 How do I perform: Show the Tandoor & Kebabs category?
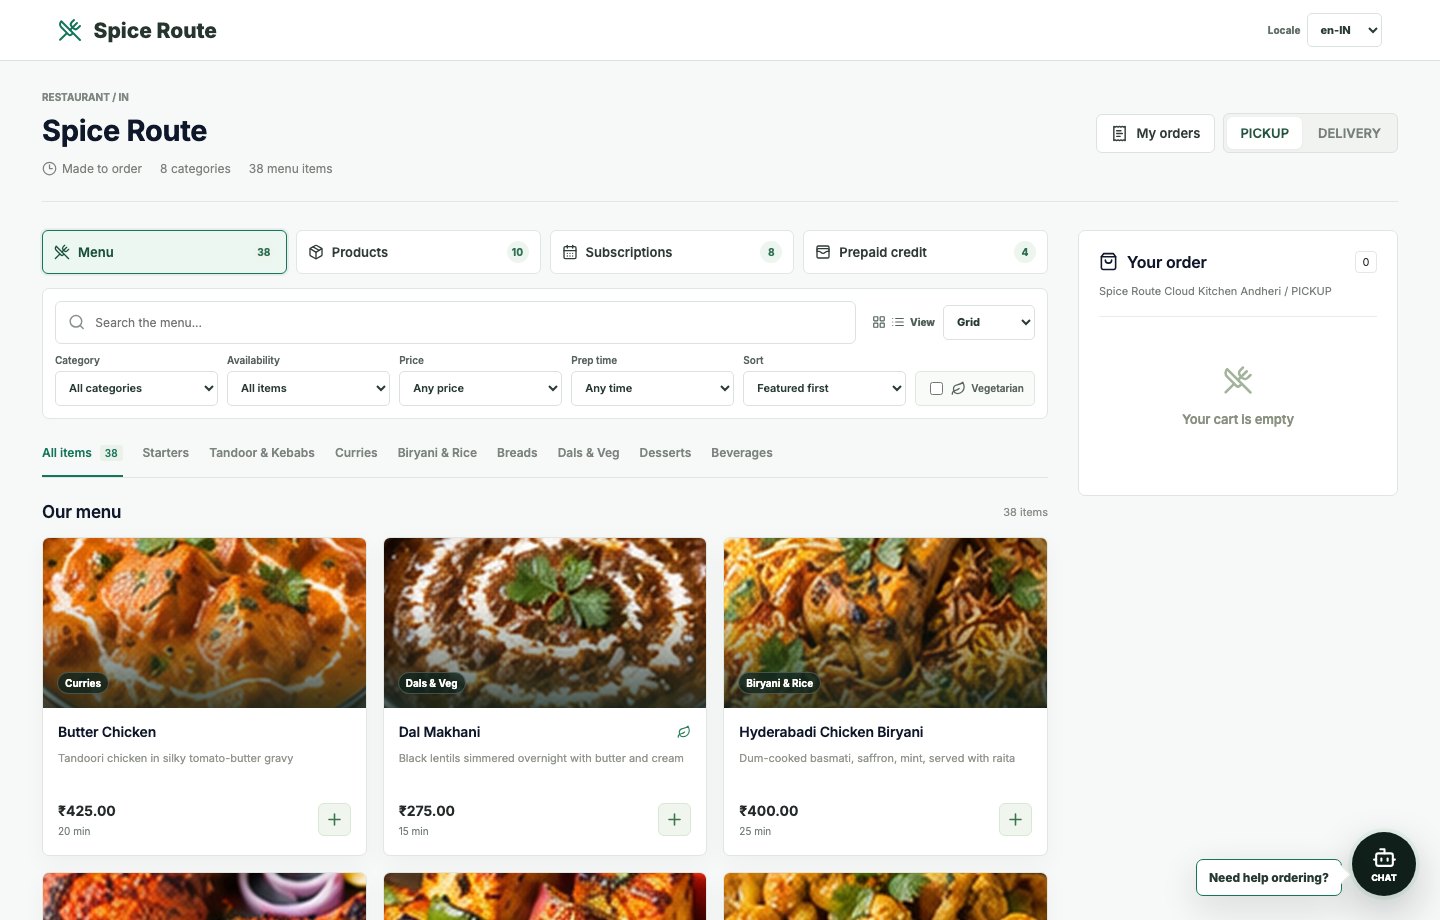262,453
